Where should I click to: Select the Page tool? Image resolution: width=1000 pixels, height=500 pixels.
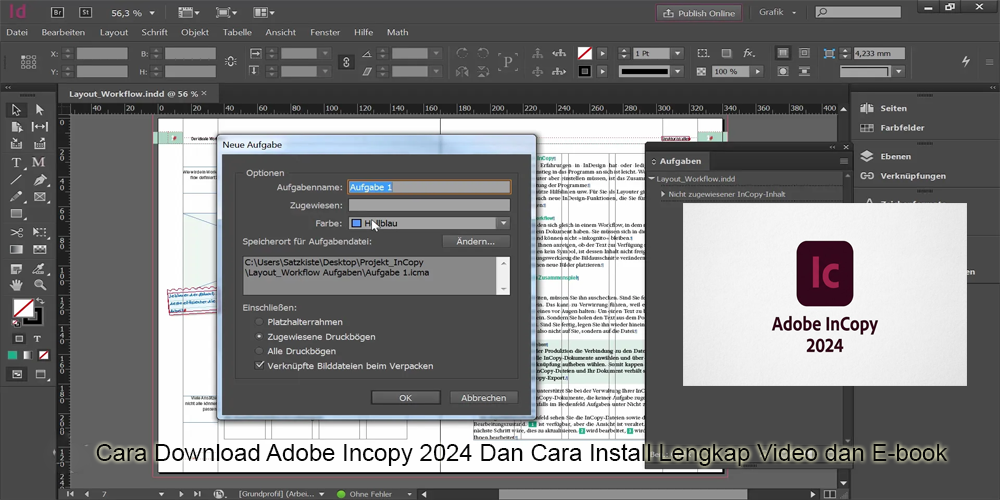click(x=17, y=127)
